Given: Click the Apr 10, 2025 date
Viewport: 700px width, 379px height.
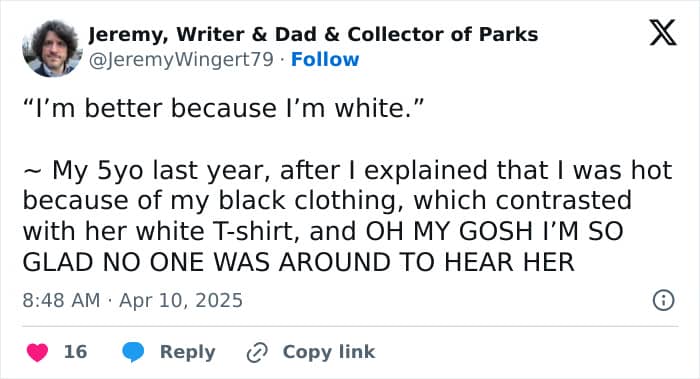Looking at the screenshot, I should (x=181, y=300).
